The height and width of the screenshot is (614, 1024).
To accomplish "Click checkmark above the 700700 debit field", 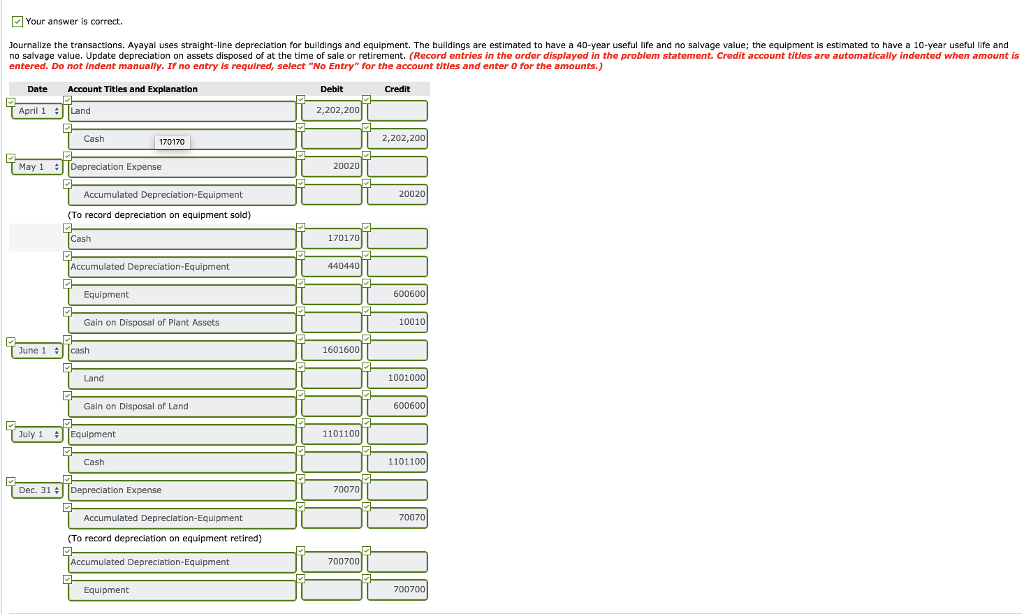I will [303, 551].
